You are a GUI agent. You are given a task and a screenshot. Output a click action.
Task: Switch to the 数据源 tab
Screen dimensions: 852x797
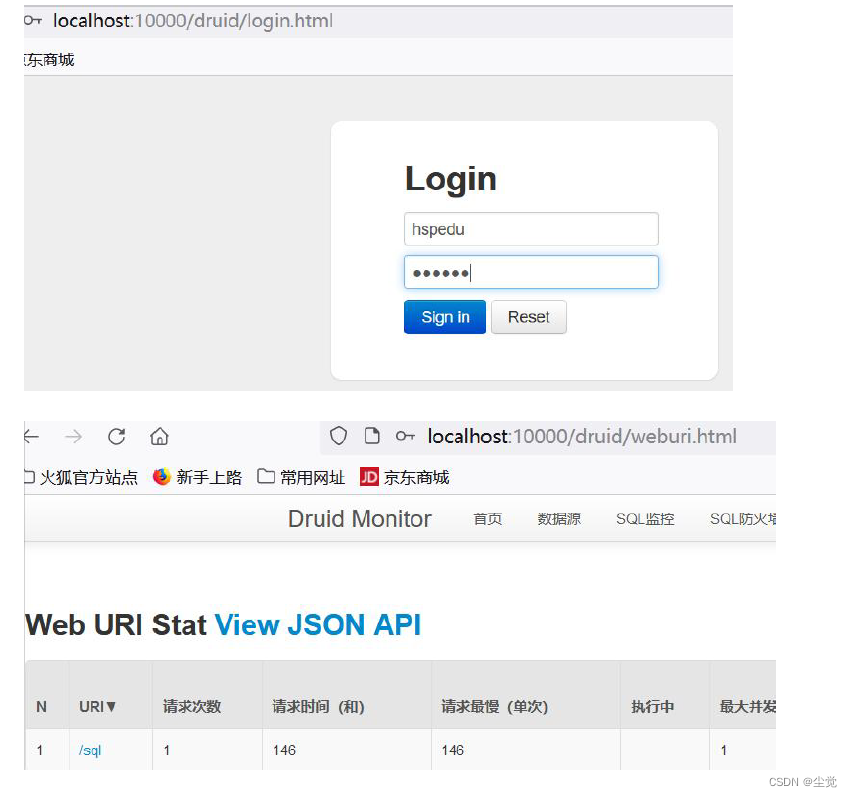pyautogui.click(x=558, y=519)
